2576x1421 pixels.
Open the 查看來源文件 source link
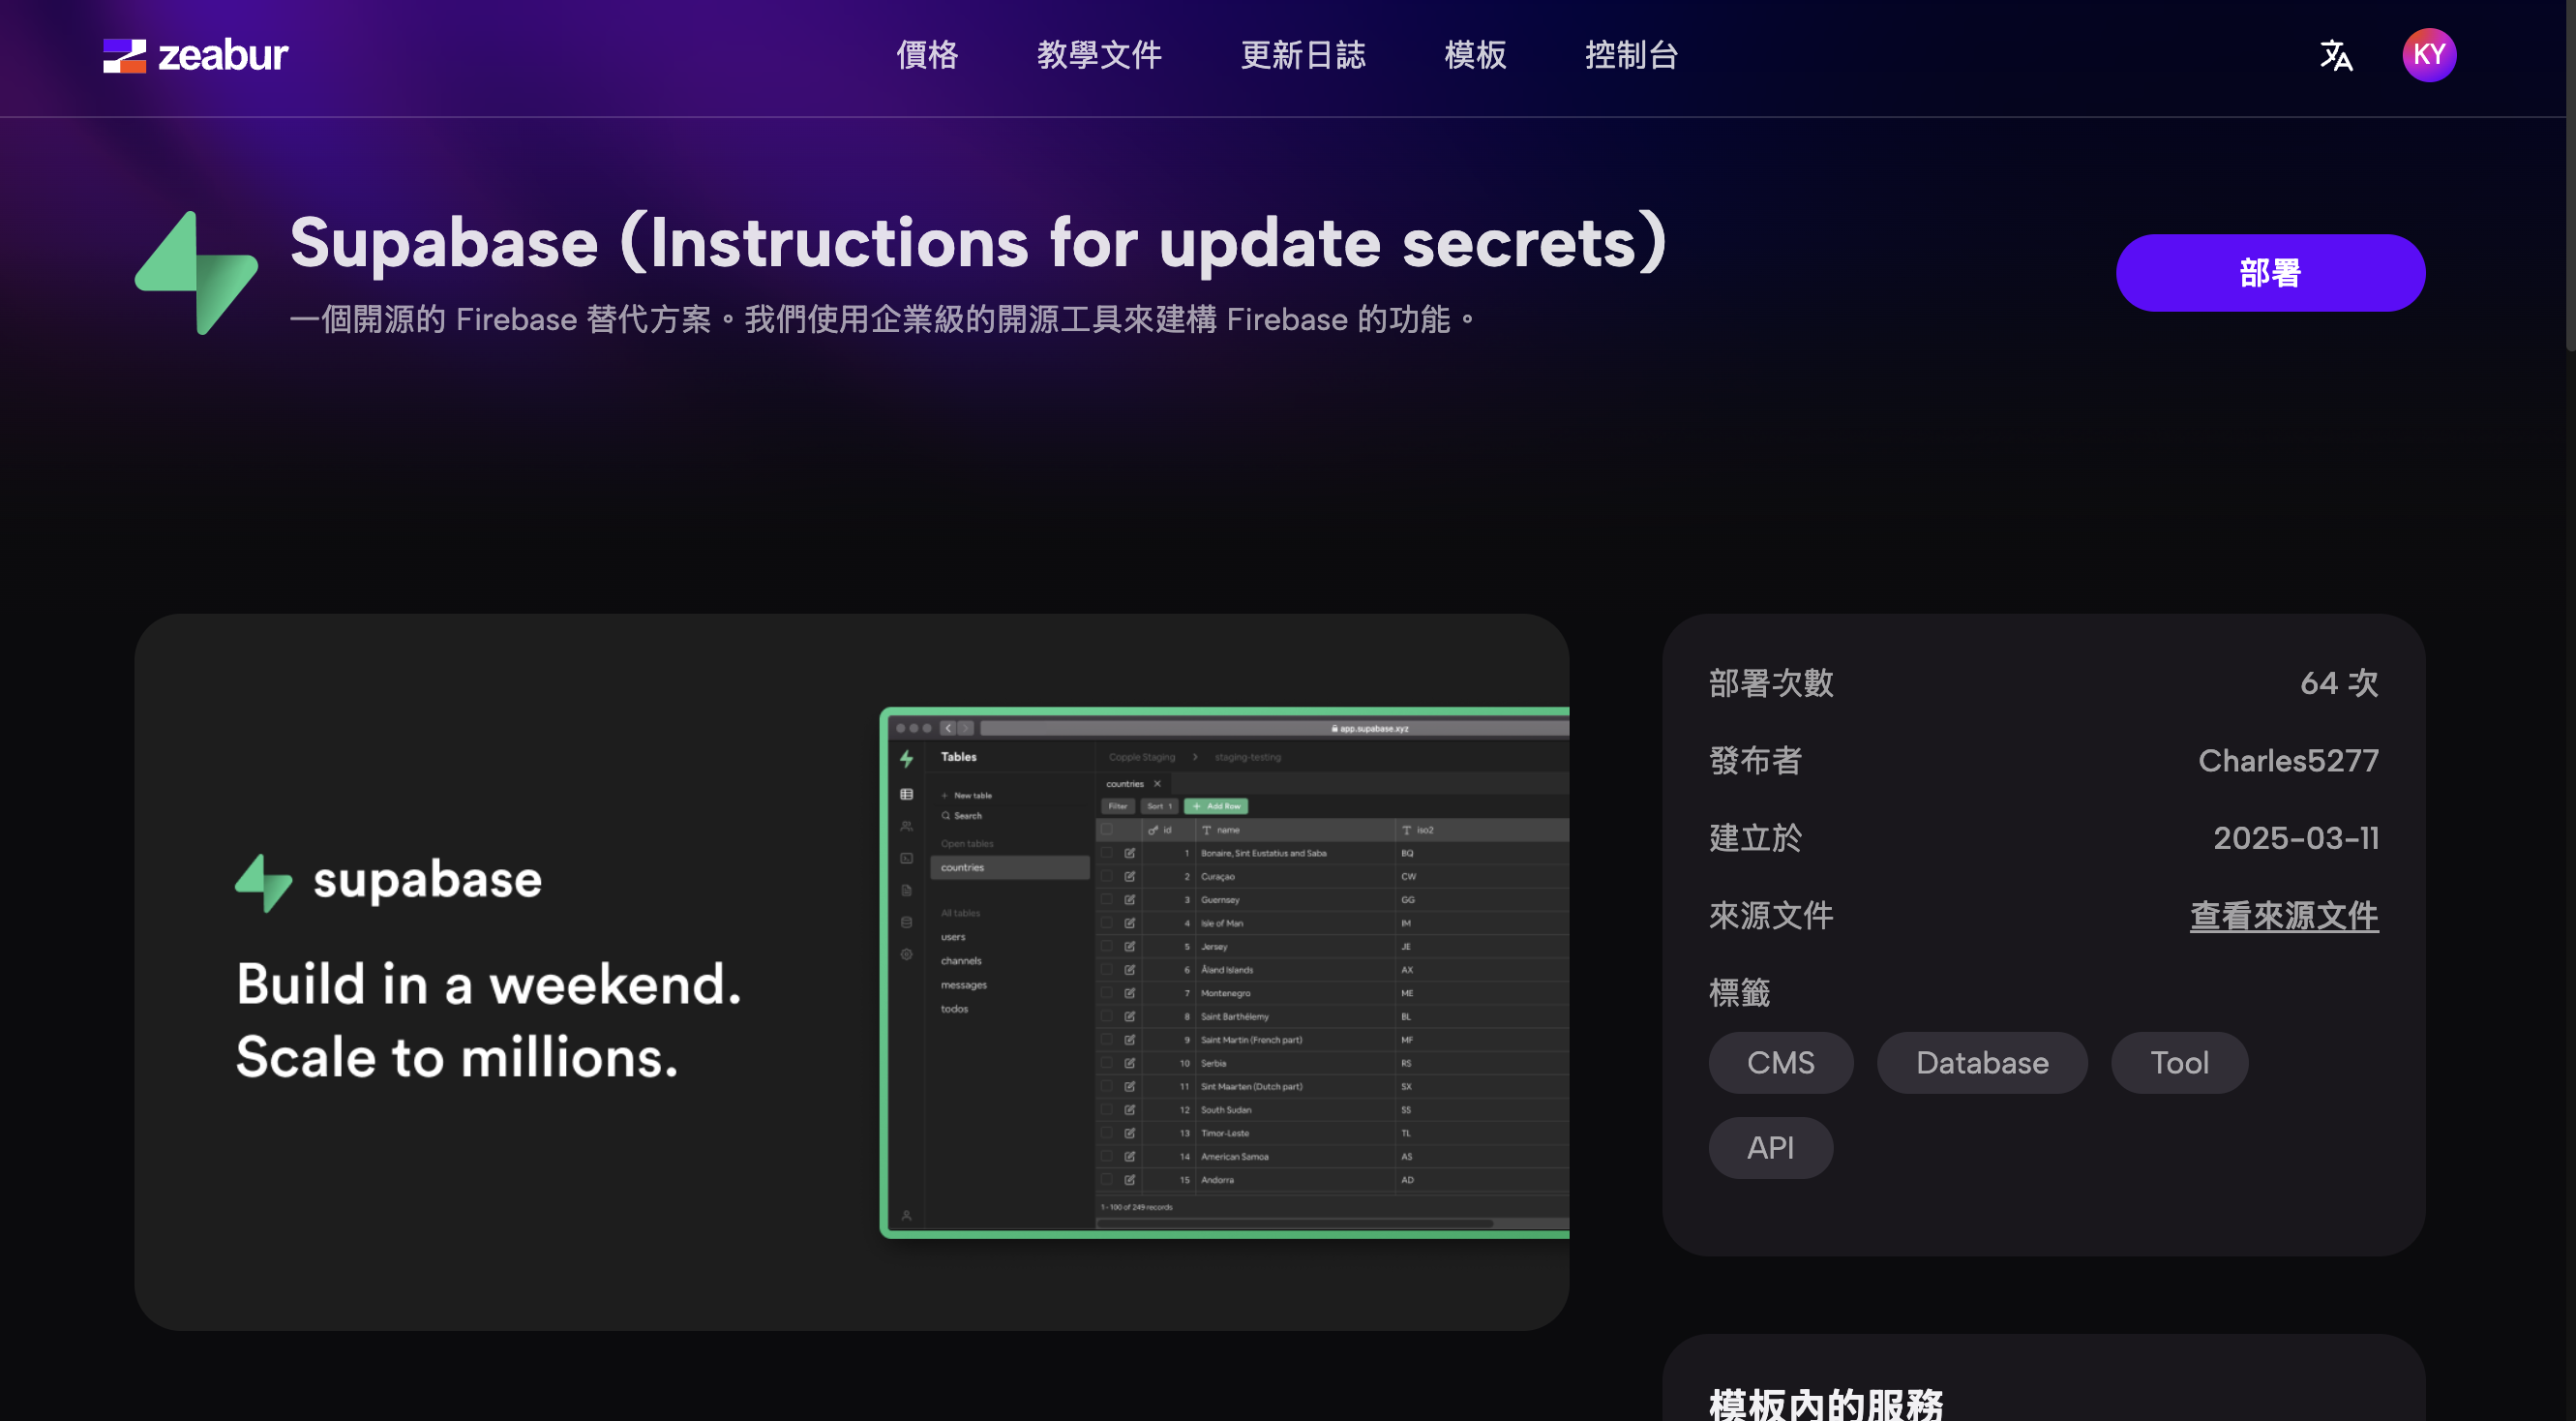(x=2283, y=915)
